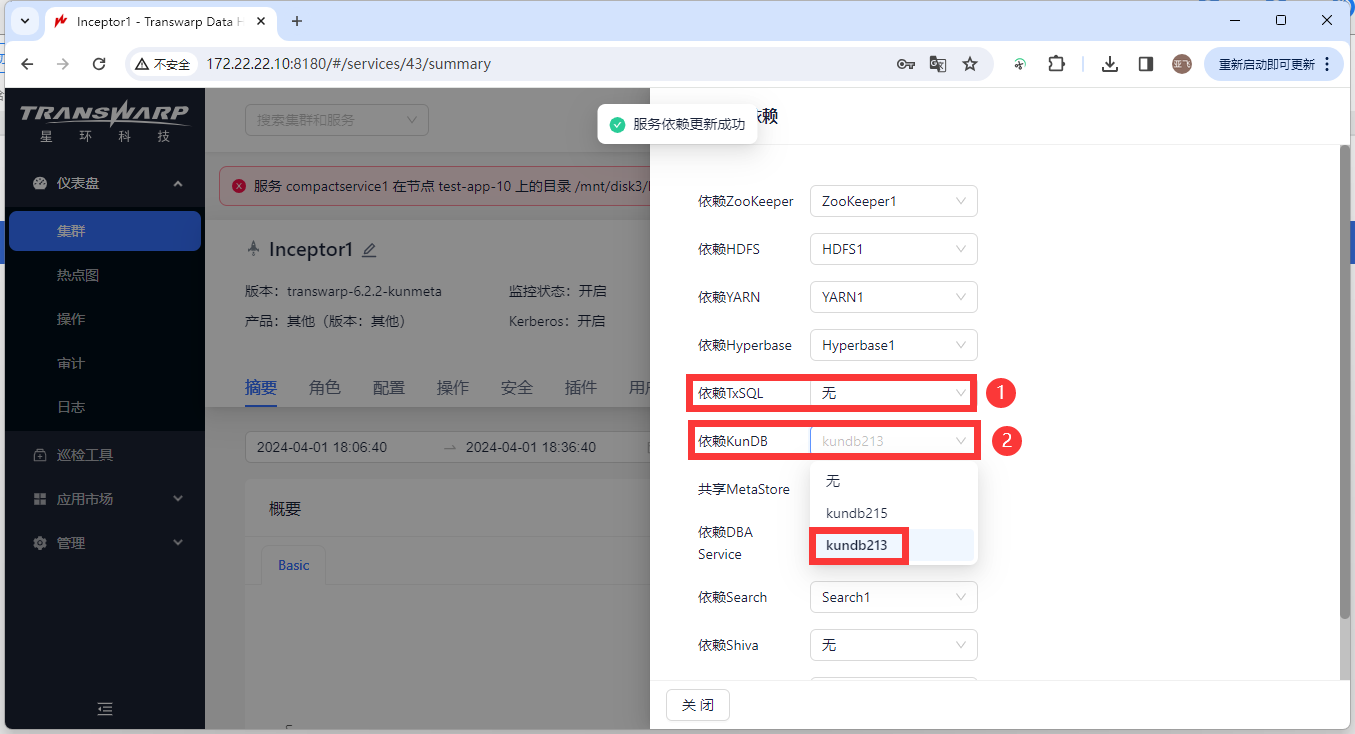The height and width of the screenshot is (734, 1355).
Task: Click the 依赖KunDB dropdown showing kundb213
Action: coord(893,441)
